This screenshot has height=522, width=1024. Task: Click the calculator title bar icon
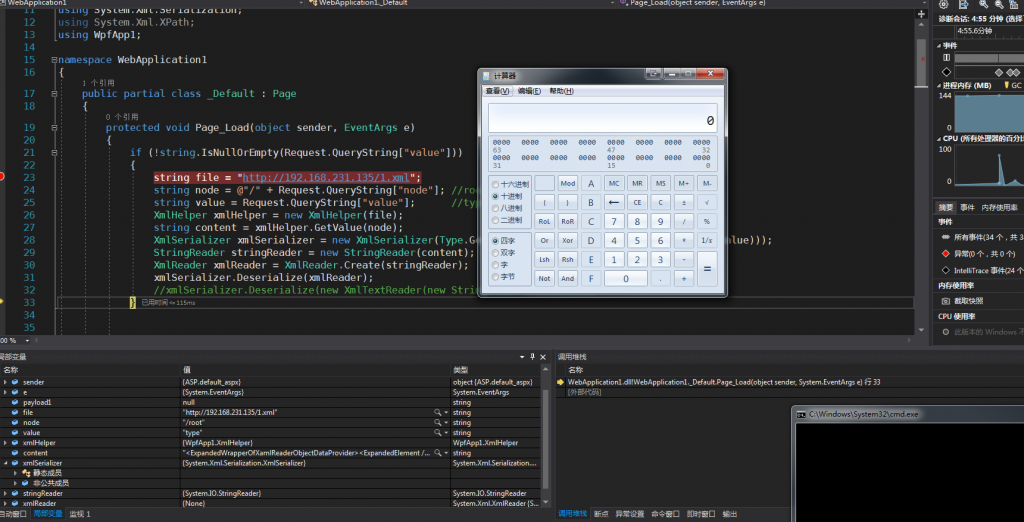coord(485,76)
